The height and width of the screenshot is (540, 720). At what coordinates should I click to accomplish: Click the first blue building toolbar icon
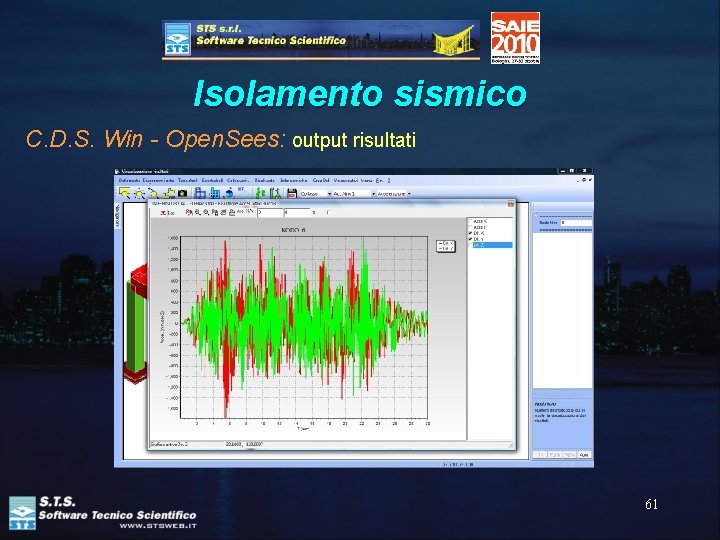click(x=200, y=193)
